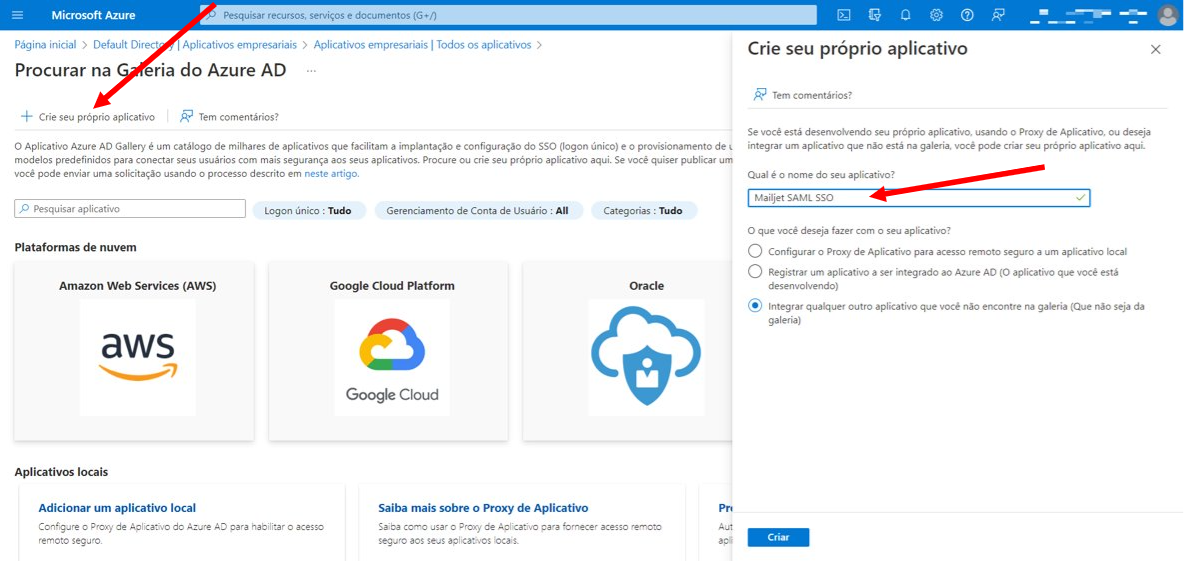
Task: Click the Amazon Web Services tile
Action: coord(134,351)
